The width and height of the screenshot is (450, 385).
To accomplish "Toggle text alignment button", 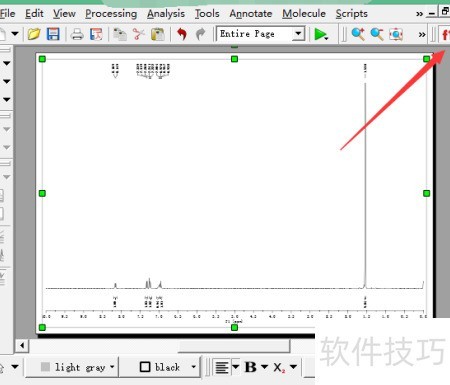I will click(x=222, y=367).
